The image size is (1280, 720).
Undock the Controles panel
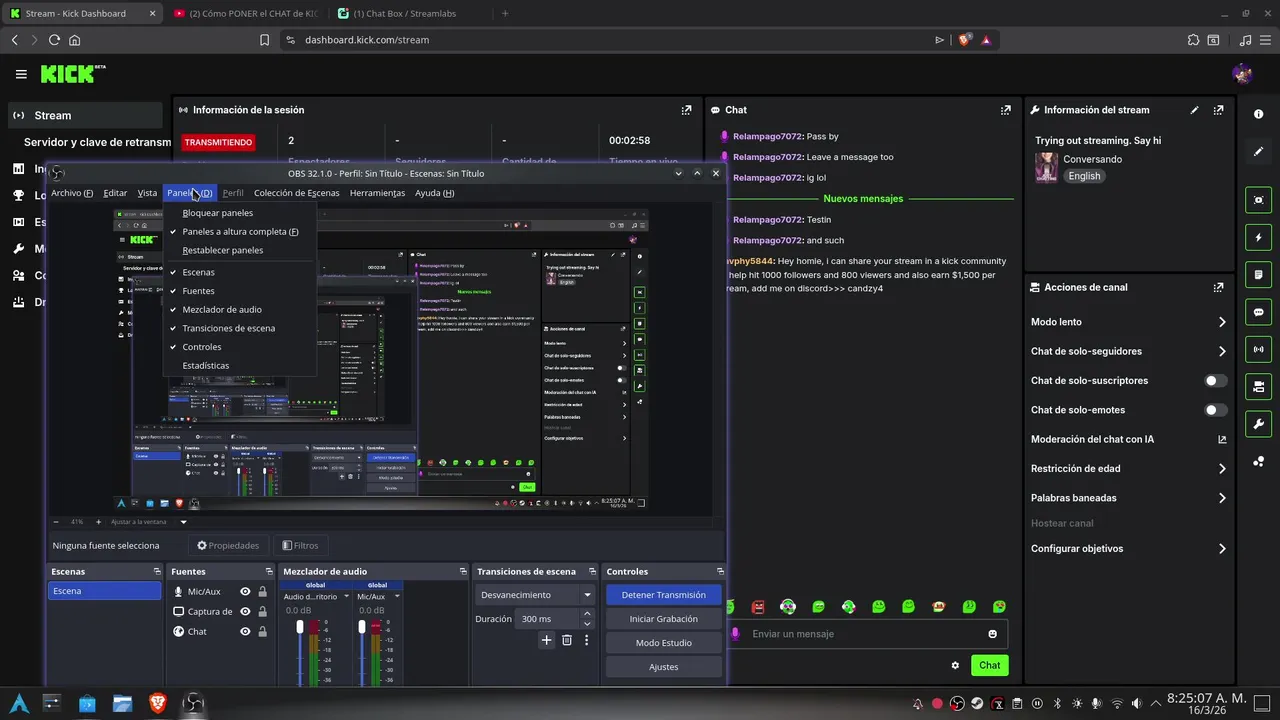pyautogui.click(x=720, y=571)
